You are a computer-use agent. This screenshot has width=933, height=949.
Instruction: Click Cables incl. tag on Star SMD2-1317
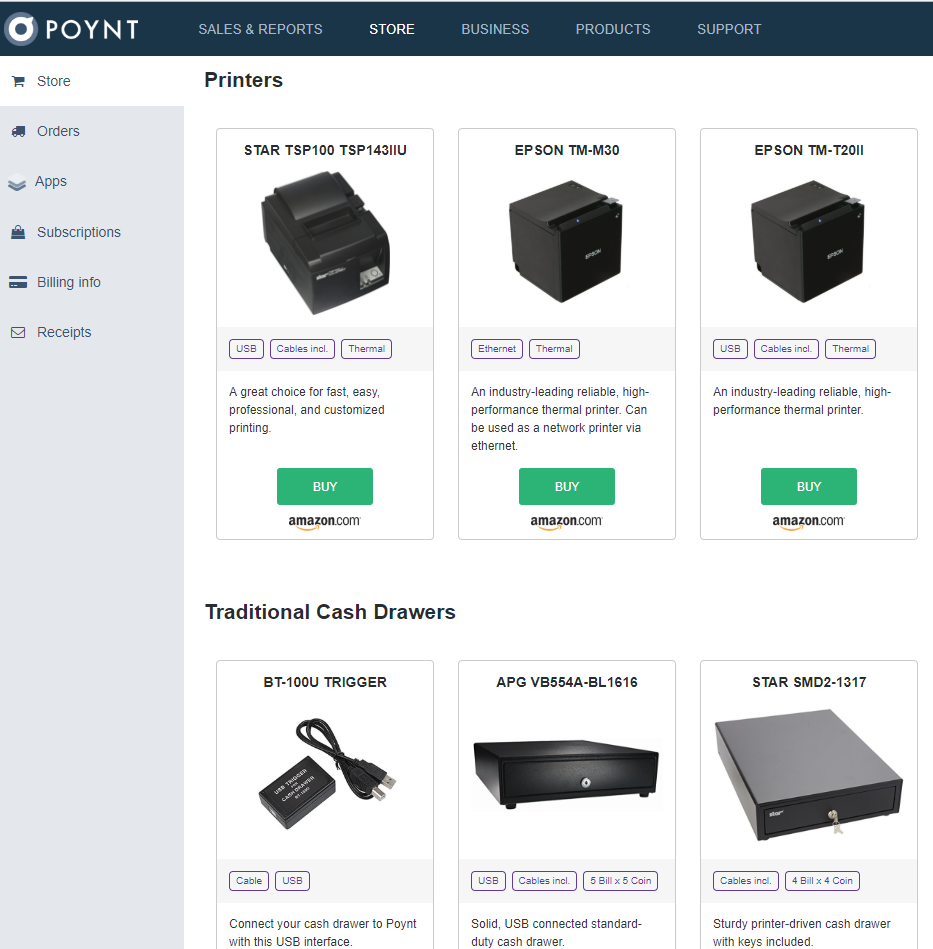coord(745,881)
